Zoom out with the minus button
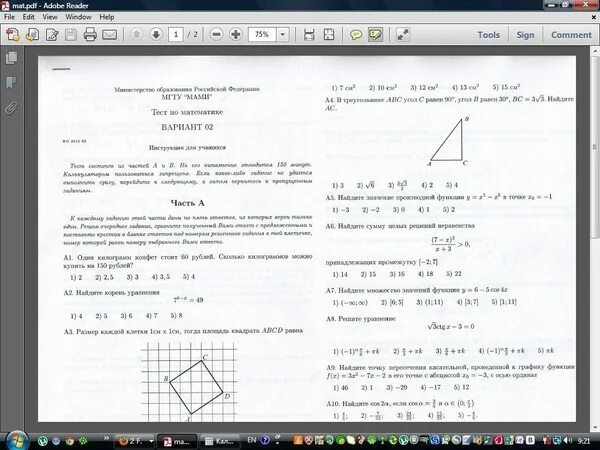The image size is (600, 450). pyautogui.click(x=216, y=34)
